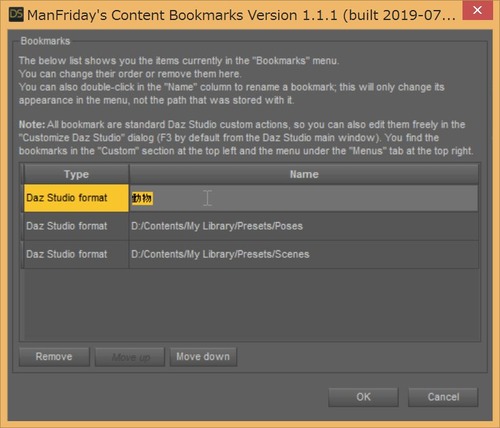This screenshot has height=428, width=500.
Task: Click inside the bookmark name edit field
Action: point(304,198)
